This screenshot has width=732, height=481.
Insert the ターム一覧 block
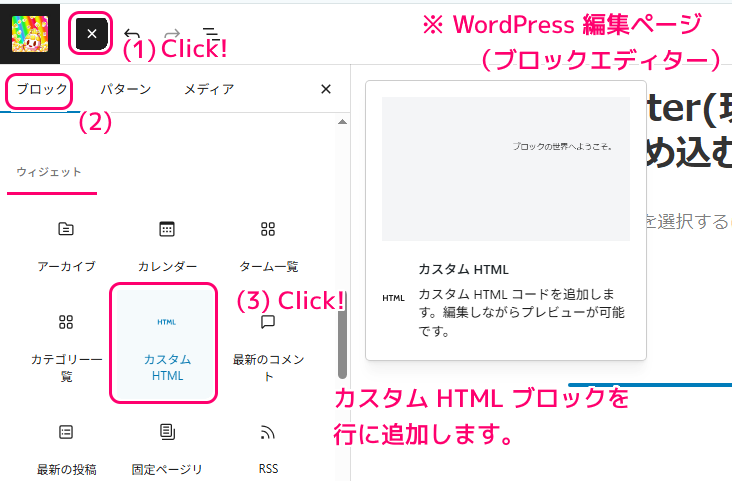click(x=268, y=247)
